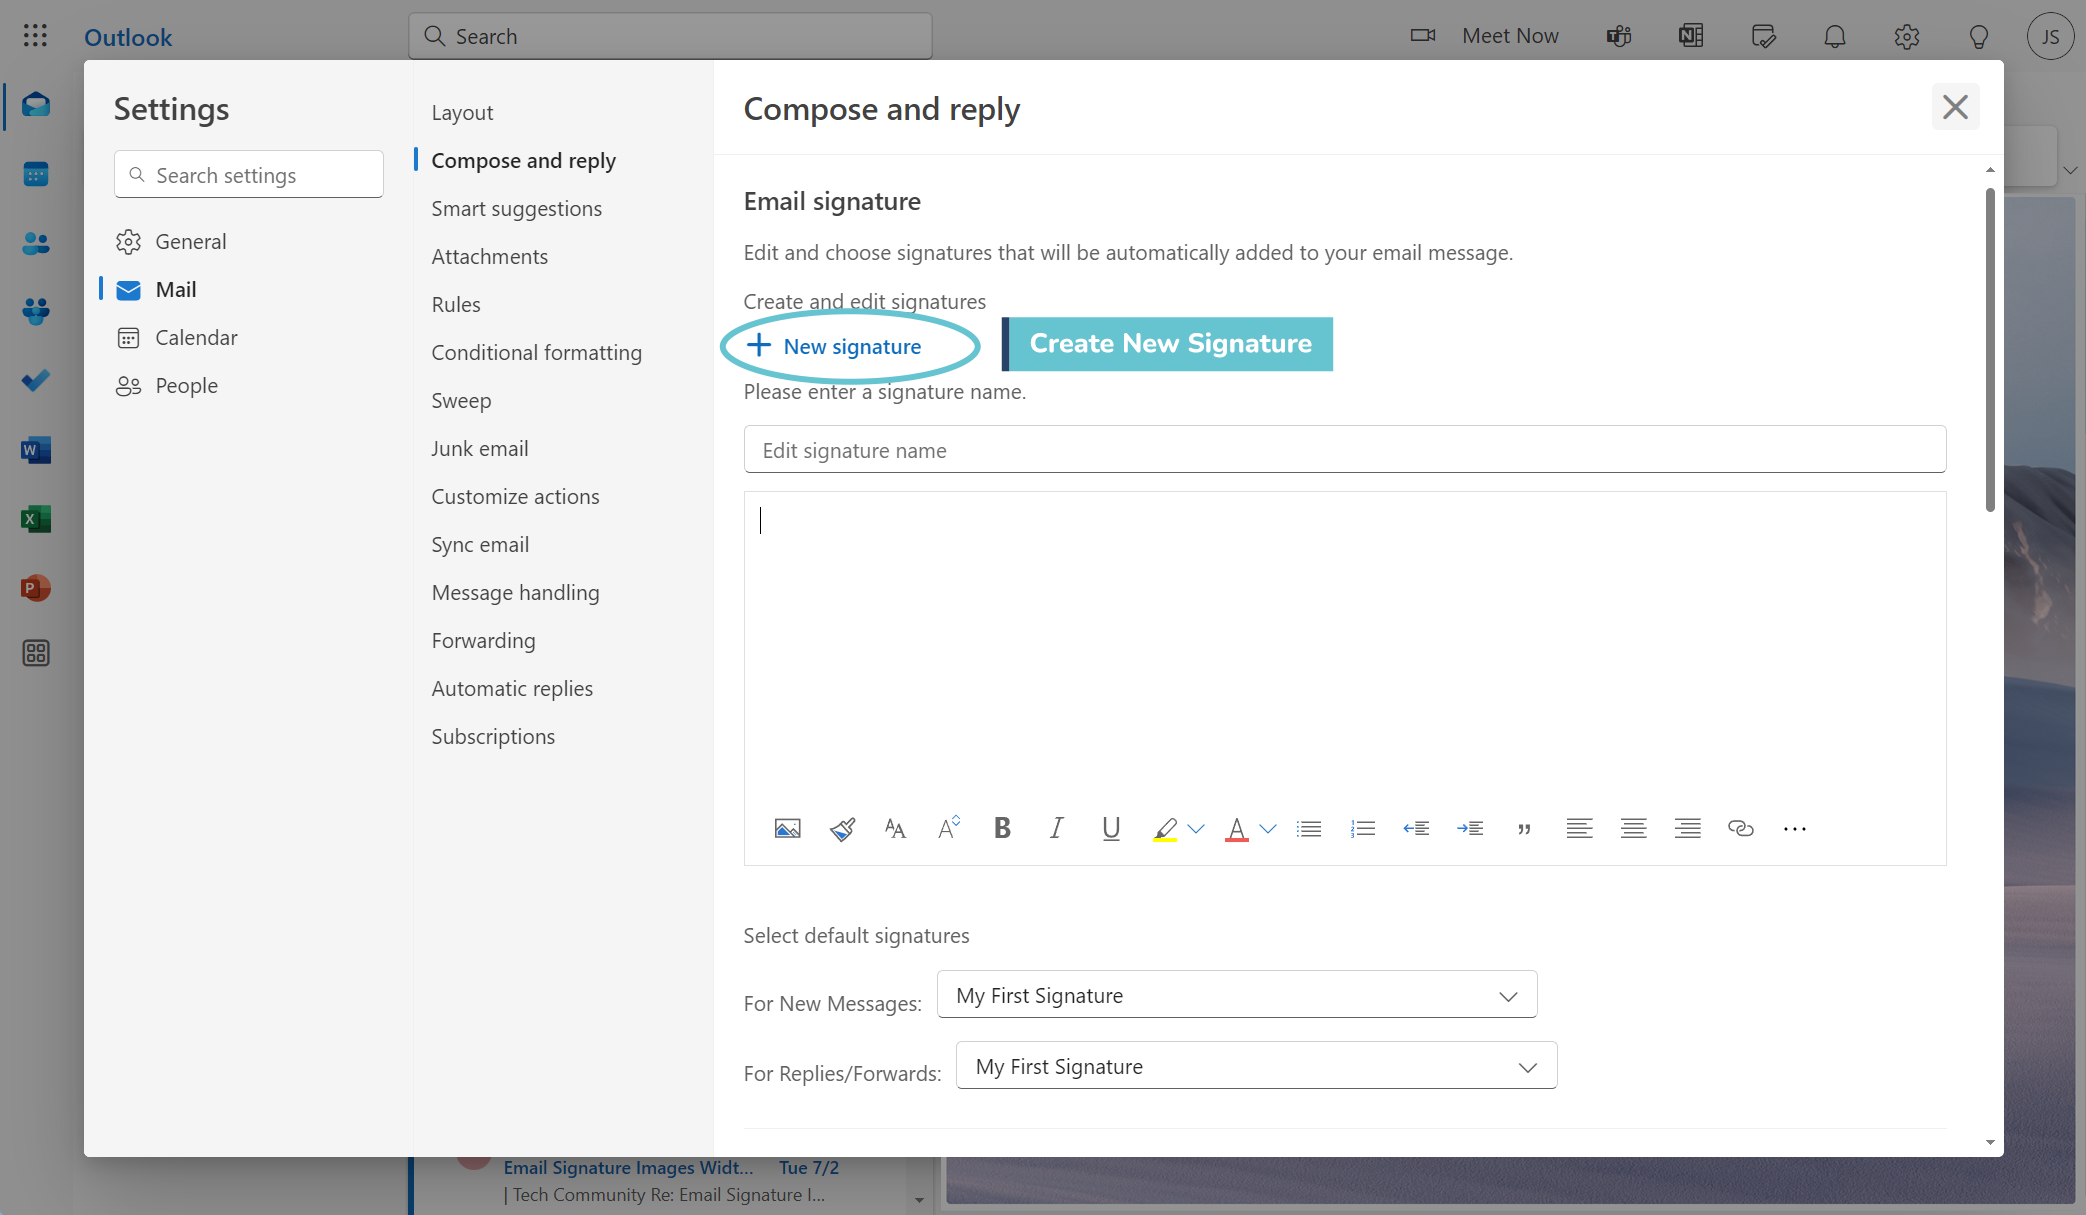Underline text in the signature editor
This screenshot has width=2086, height=1215.
pyautogui.click(x=1110, y=828)
